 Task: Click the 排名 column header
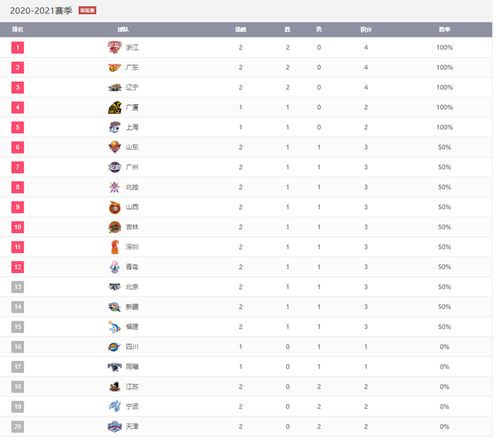[x=18, y=29]
